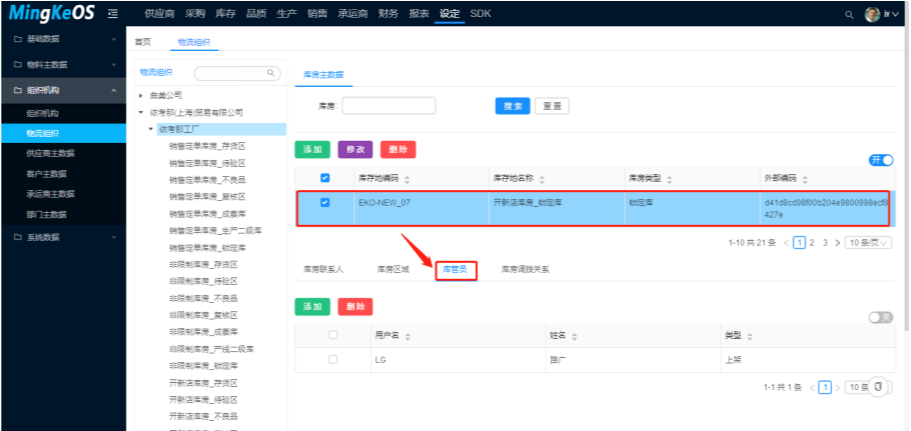The height and width of the screenshot is (431, 911).
Task: Tick the select-all checkbox in warehouse table
Action: pyautogui.click(x=325, y=178)
